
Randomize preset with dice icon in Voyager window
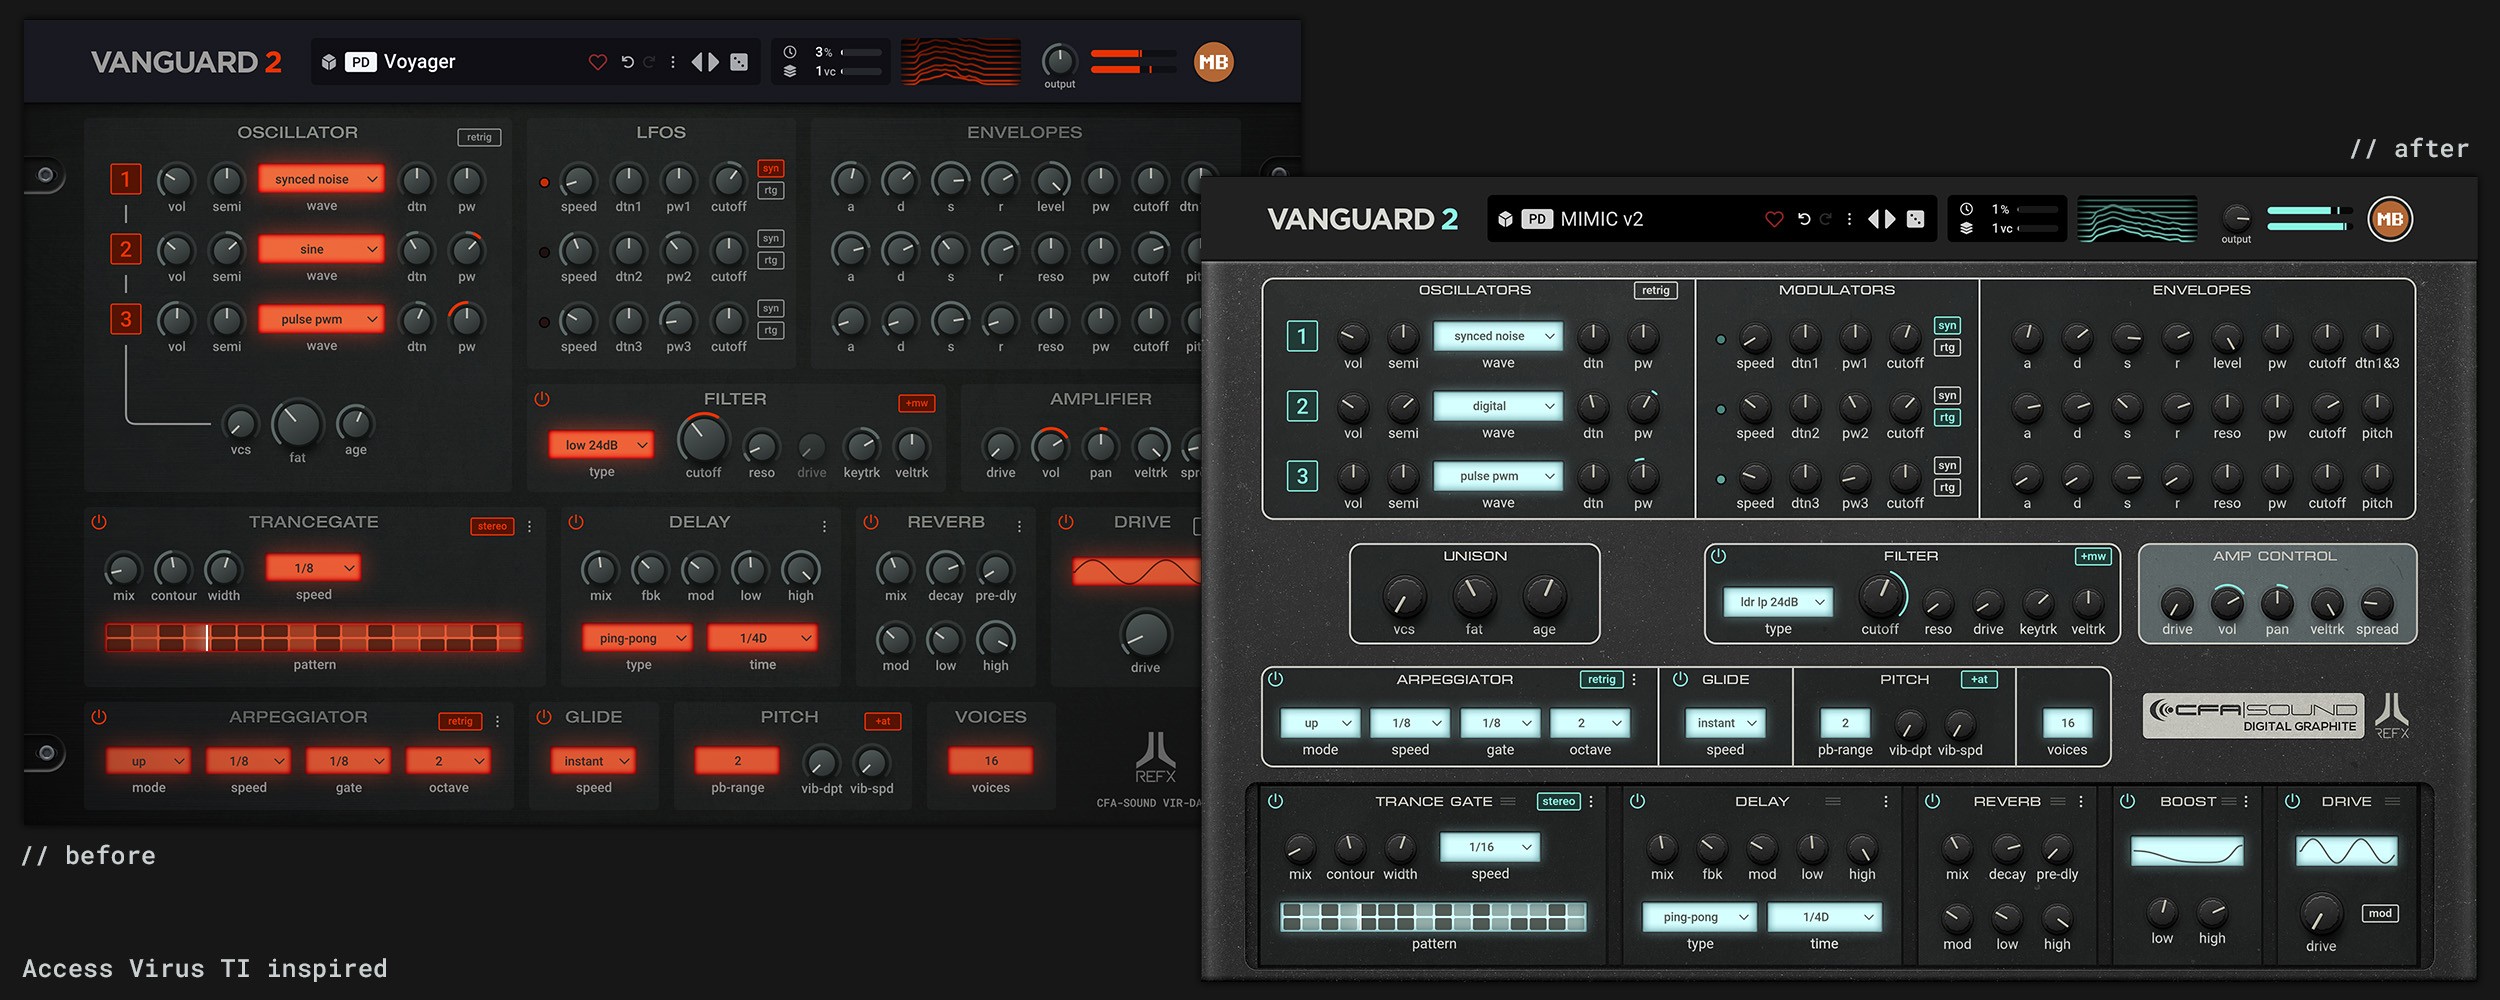pos(739,62)
